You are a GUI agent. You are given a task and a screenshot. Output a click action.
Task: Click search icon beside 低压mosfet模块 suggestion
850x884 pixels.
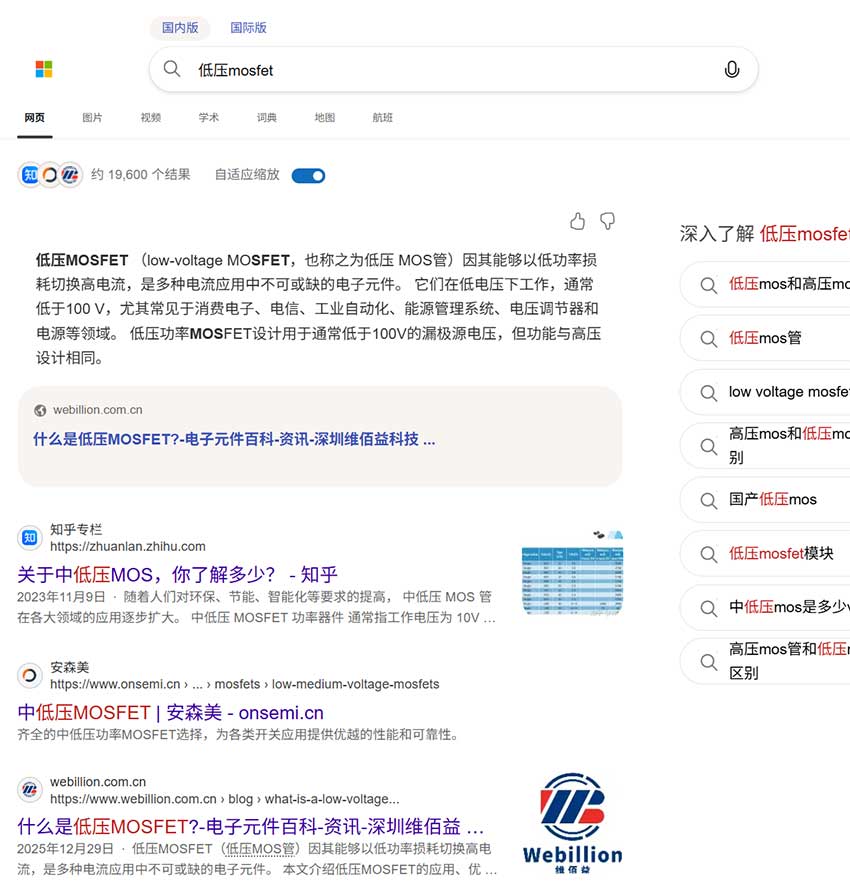pos(709,555)
